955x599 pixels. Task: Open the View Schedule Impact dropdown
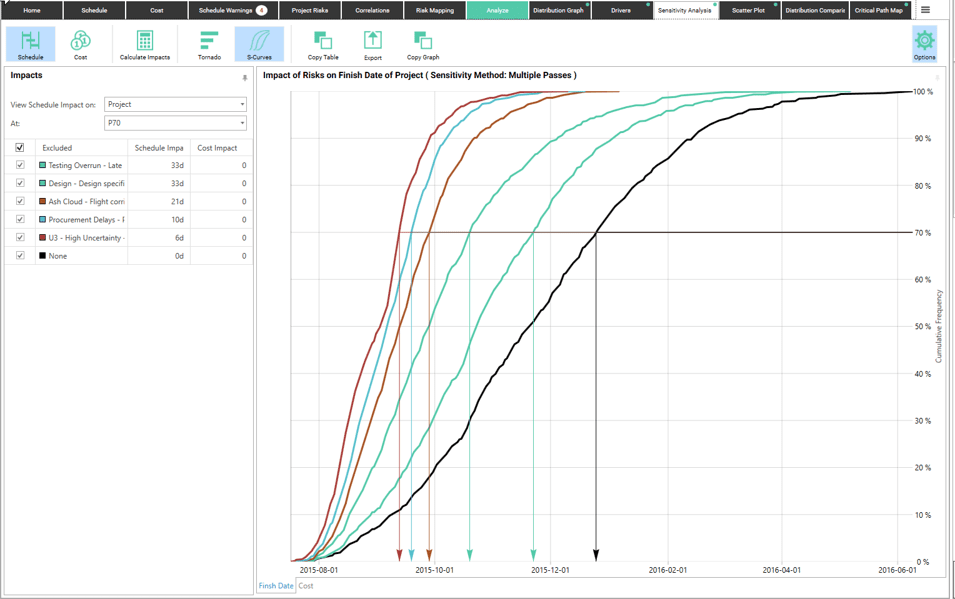point(176,104)
